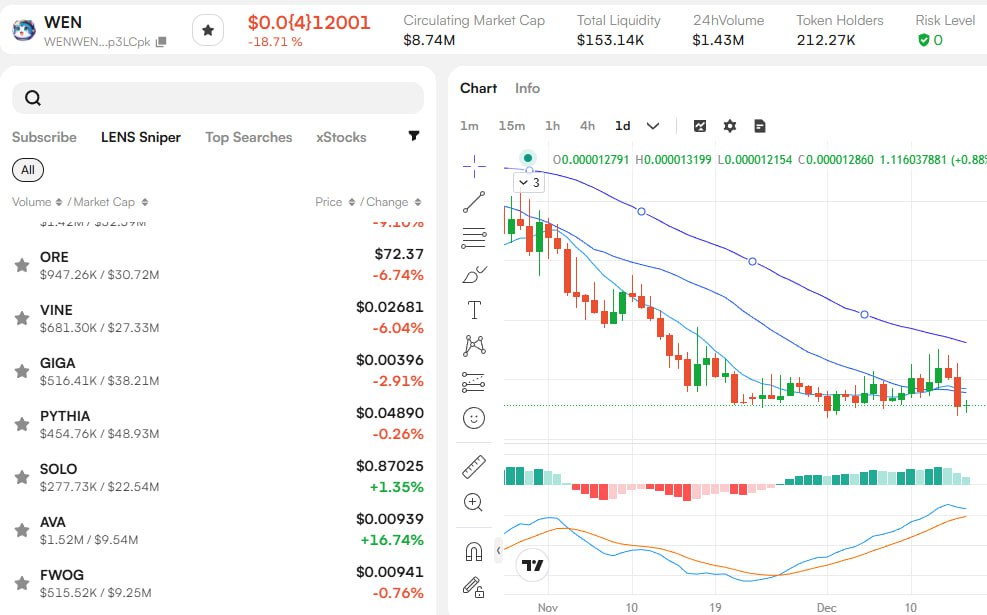
Task: Star the GIGA token
Action: coord(22,371)
